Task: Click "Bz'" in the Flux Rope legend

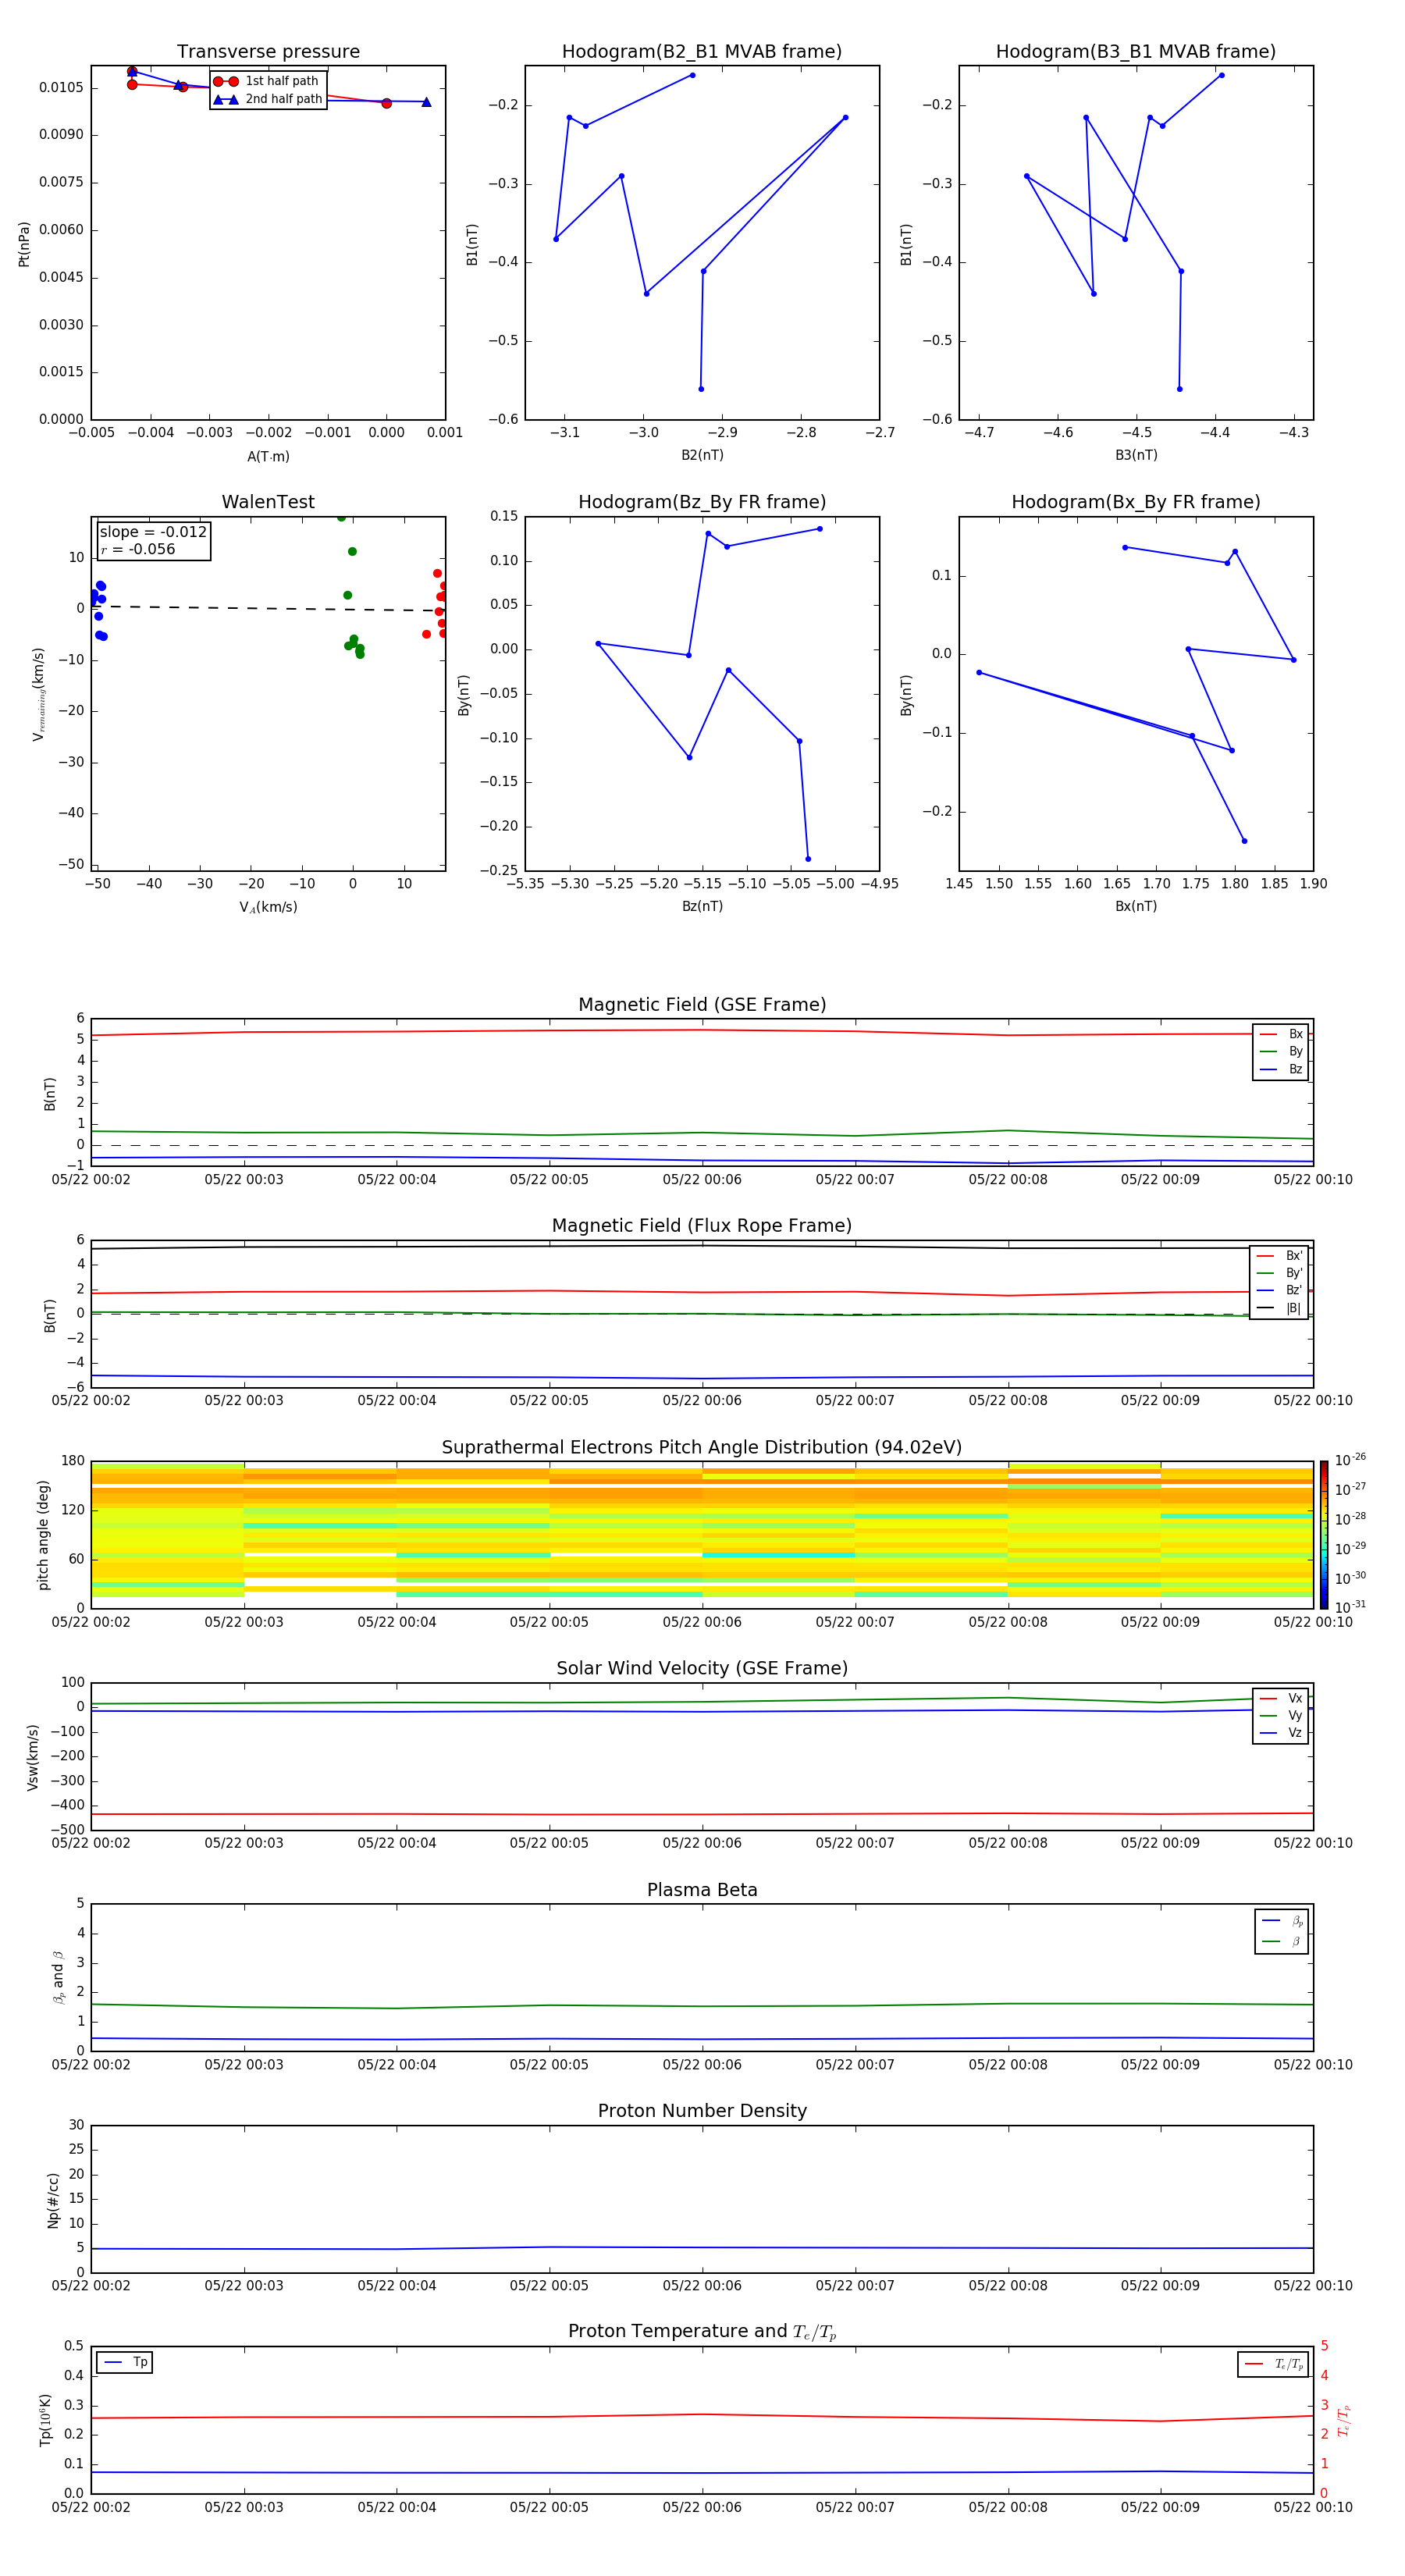Action: [1280, 1290]
